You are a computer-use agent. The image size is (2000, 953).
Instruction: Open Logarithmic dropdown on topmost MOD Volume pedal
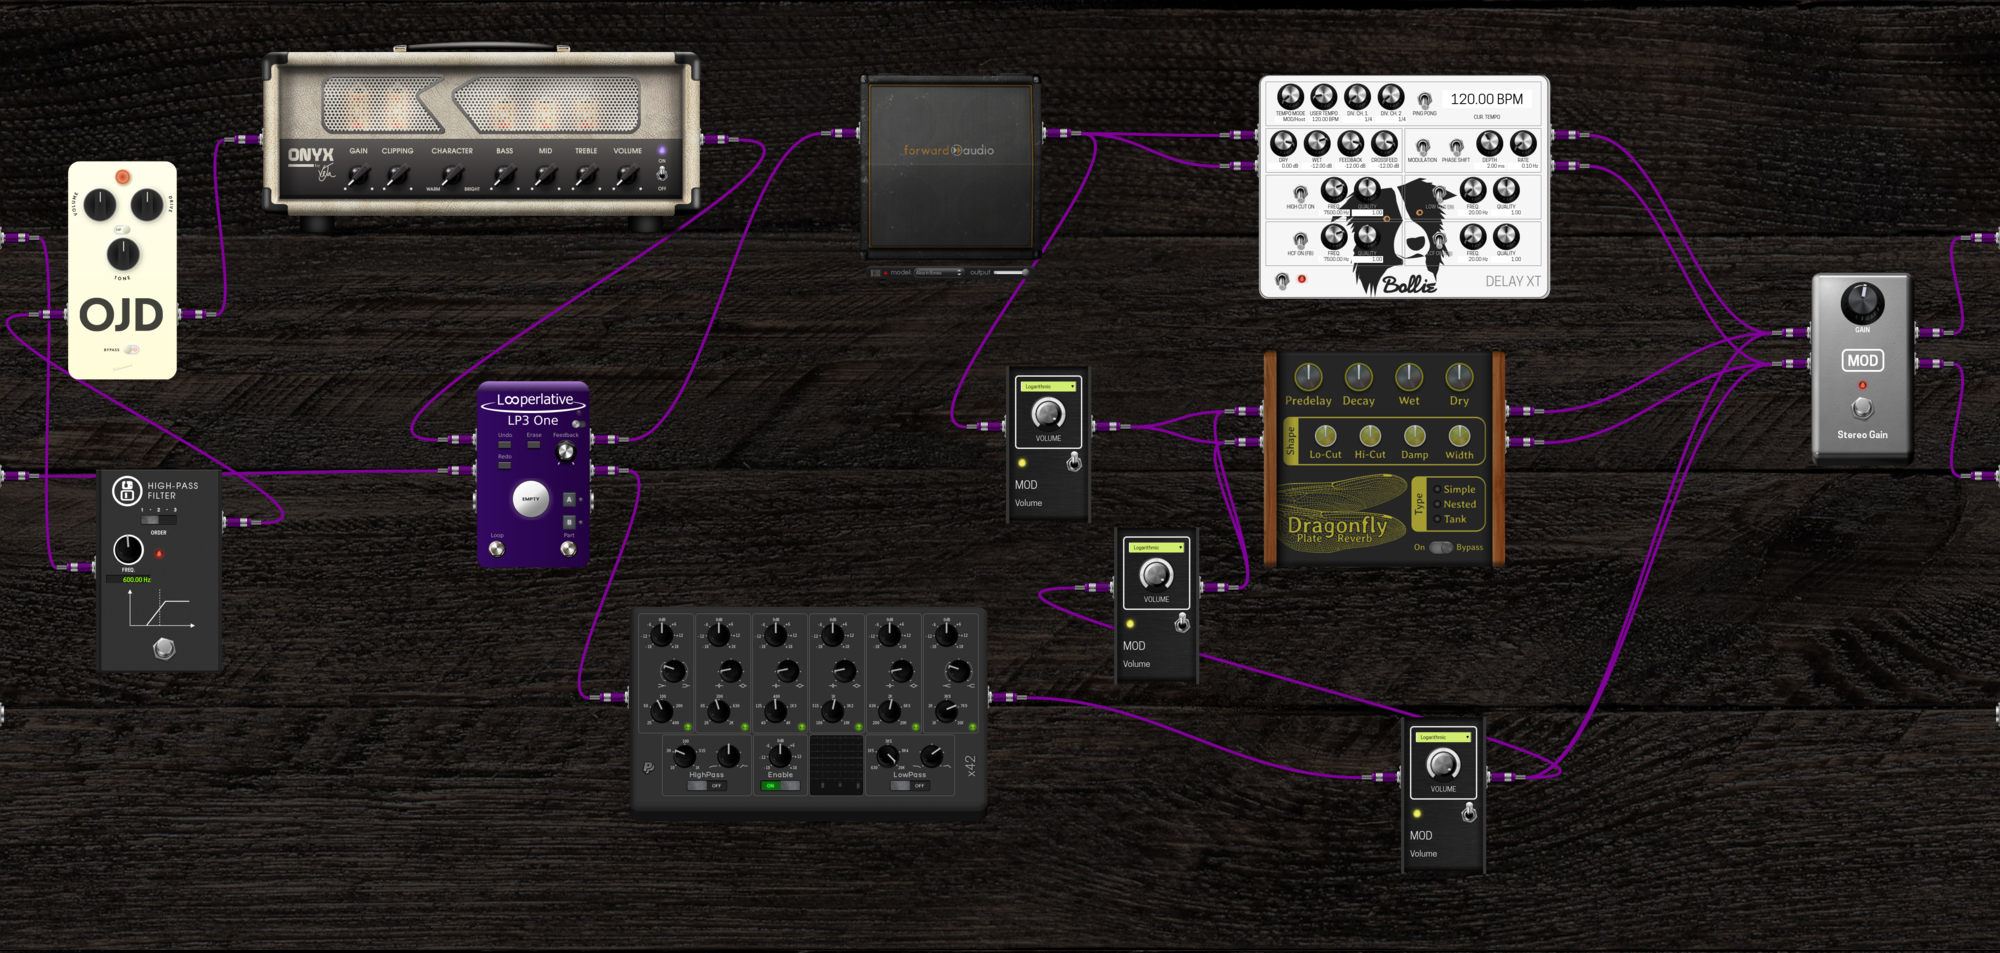click(x=1048, y=386)
